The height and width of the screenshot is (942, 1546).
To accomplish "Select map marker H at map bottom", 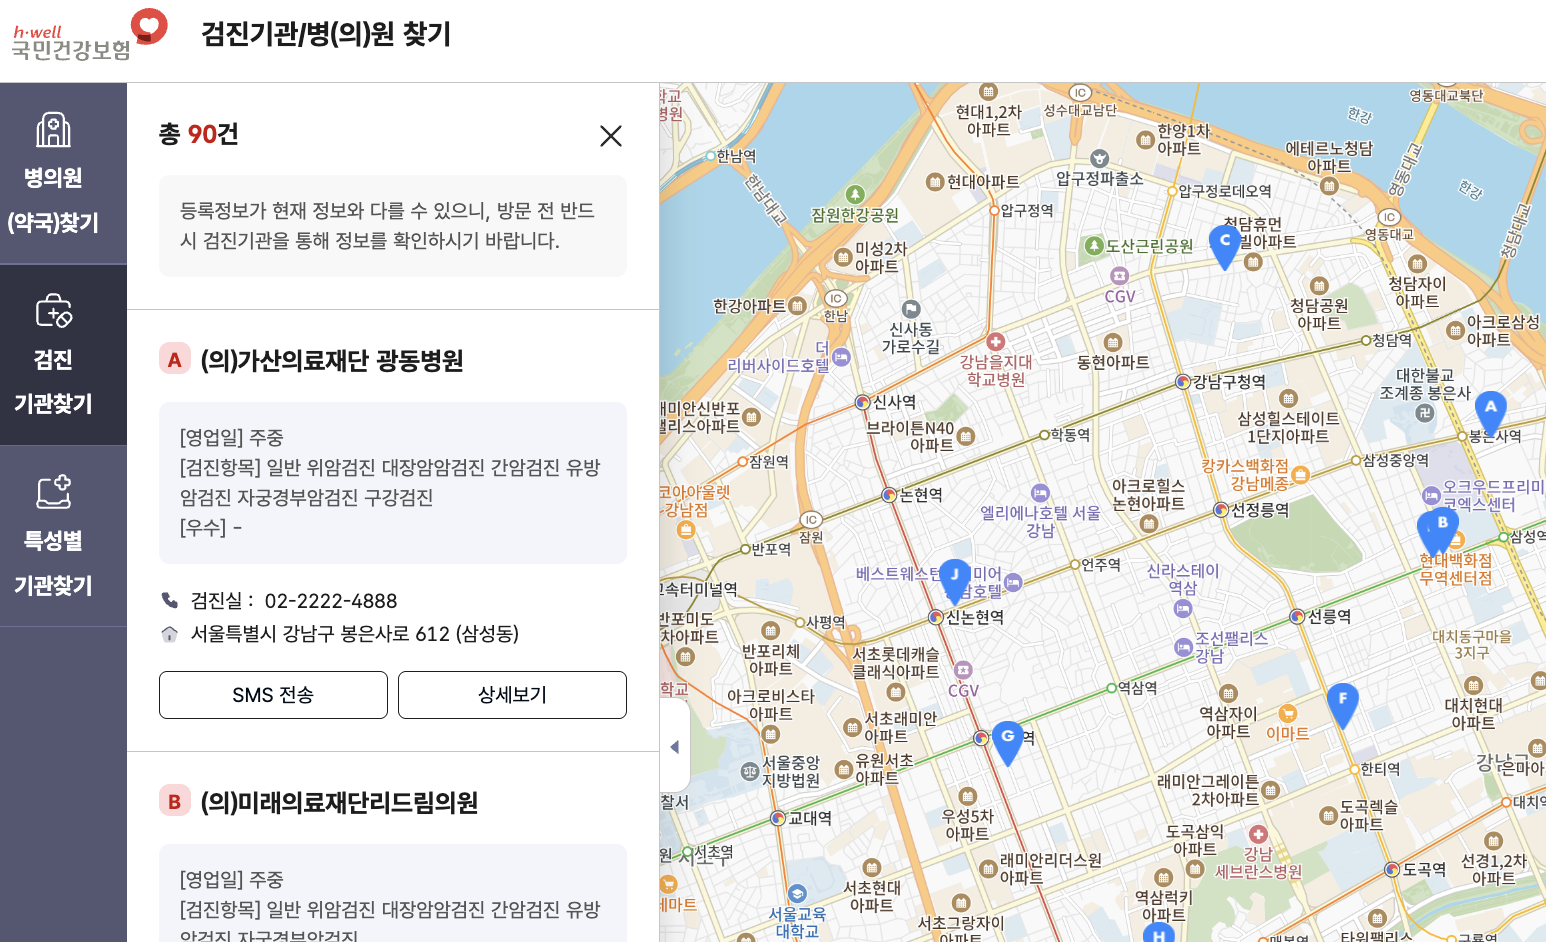I will point(1158,933).
